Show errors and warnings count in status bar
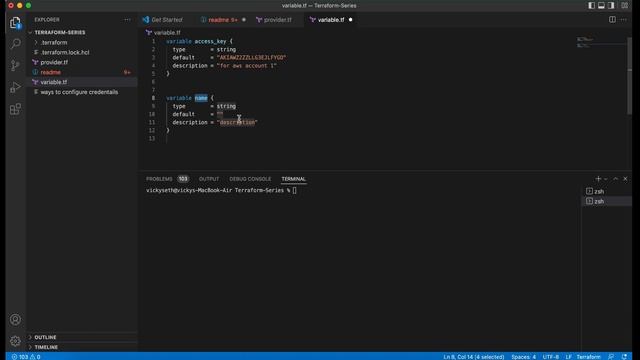640x360 pixels. point(26,357)
